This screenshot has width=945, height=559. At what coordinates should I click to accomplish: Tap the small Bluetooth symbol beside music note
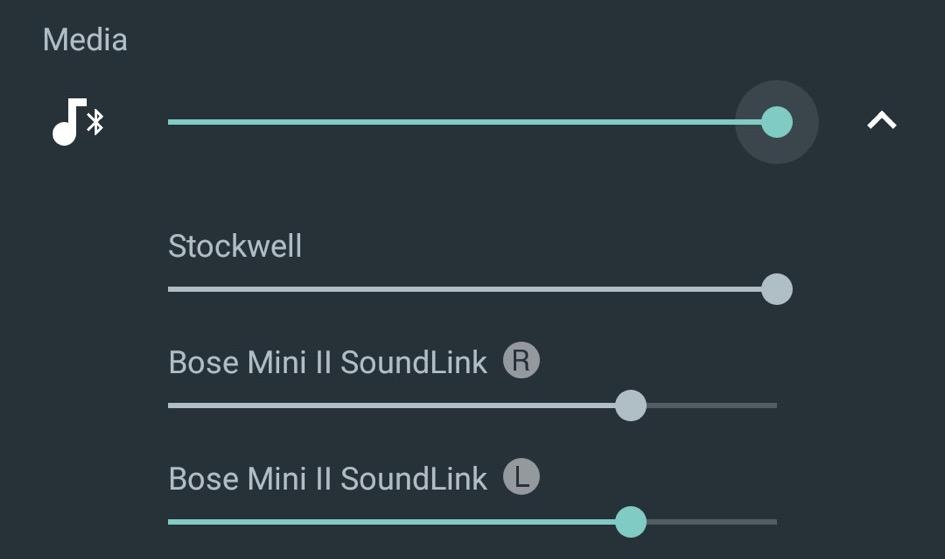95,122
